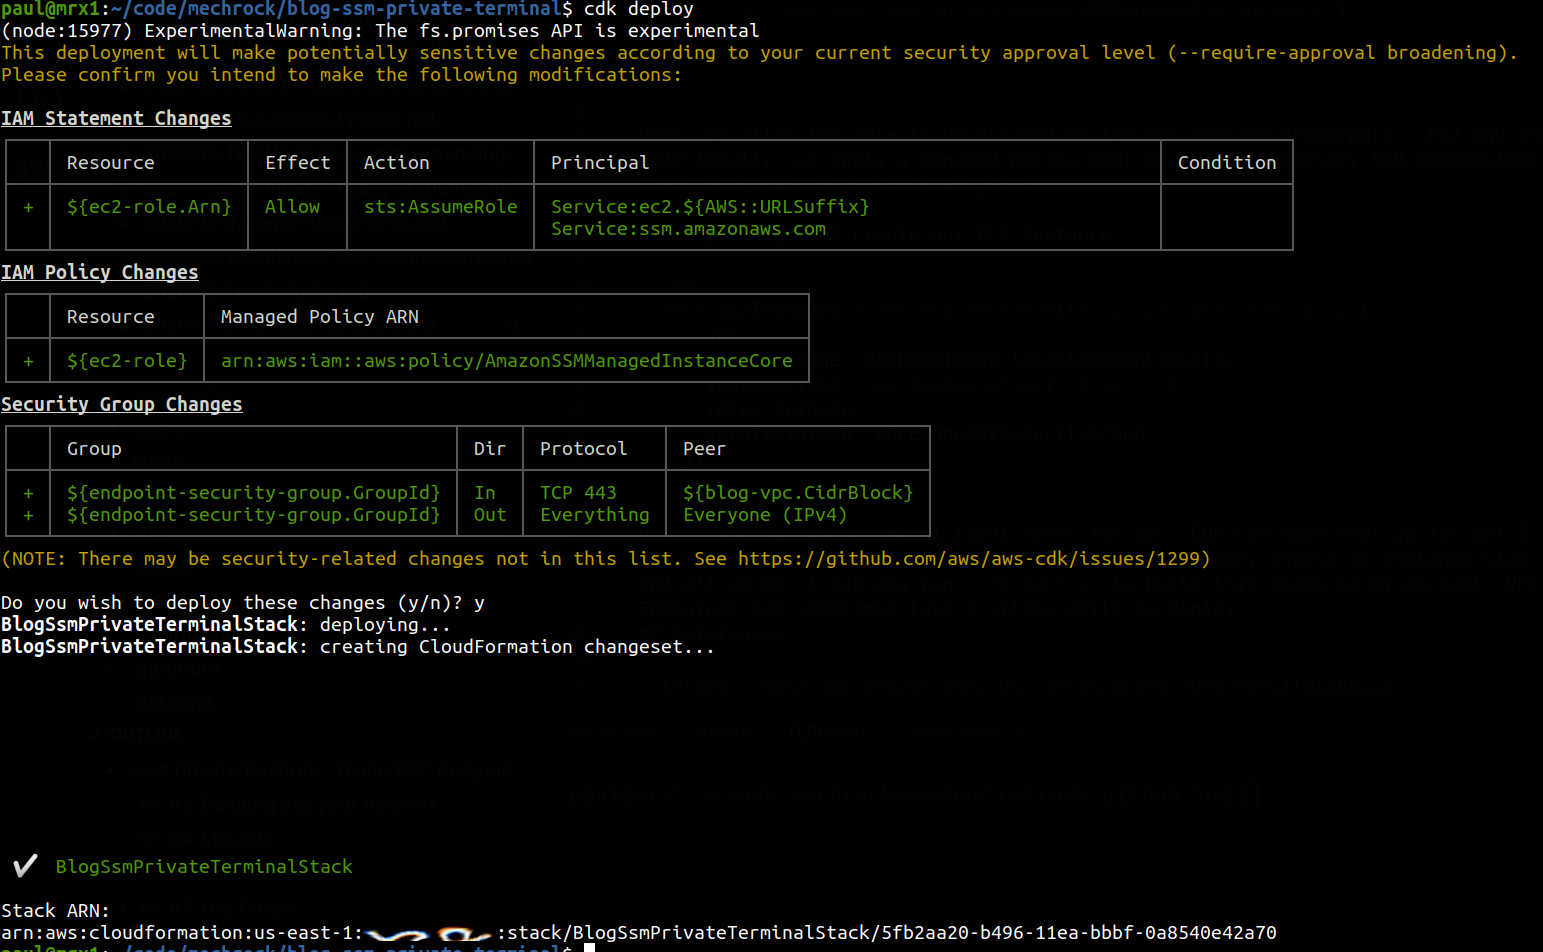
Task: Click the 'sts:AssumeRole' action cell
Action: (441, 206)
